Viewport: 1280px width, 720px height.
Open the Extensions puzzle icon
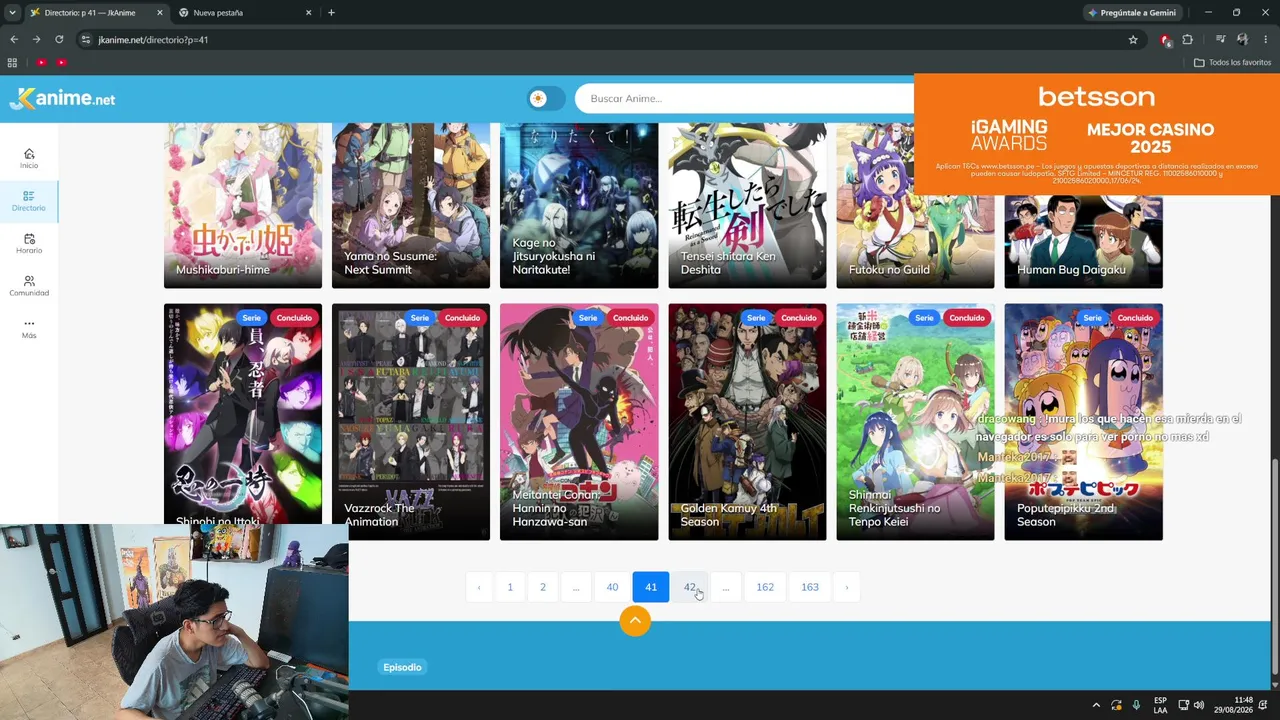pyautogui.click(x=1188, y=40)
